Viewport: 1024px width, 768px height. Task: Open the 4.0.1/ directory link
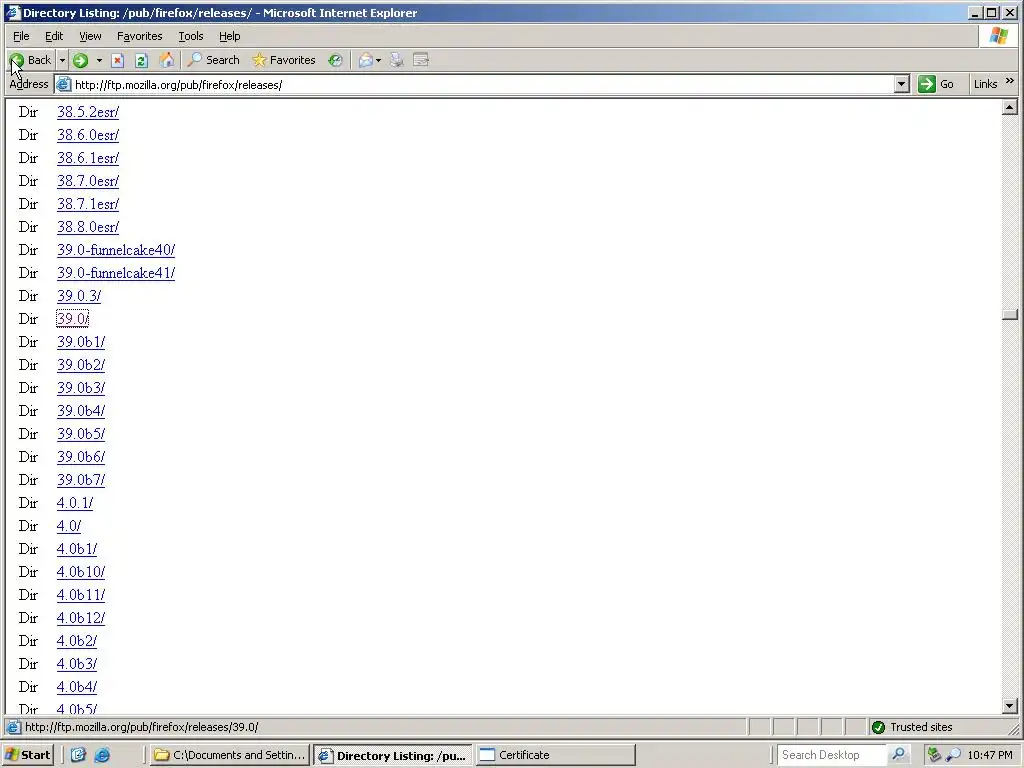coord(74,503)
